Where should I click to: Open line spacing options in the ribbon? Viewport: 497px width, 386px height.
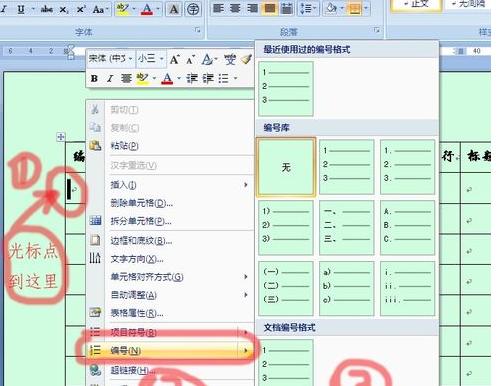[x=308, y=8]
